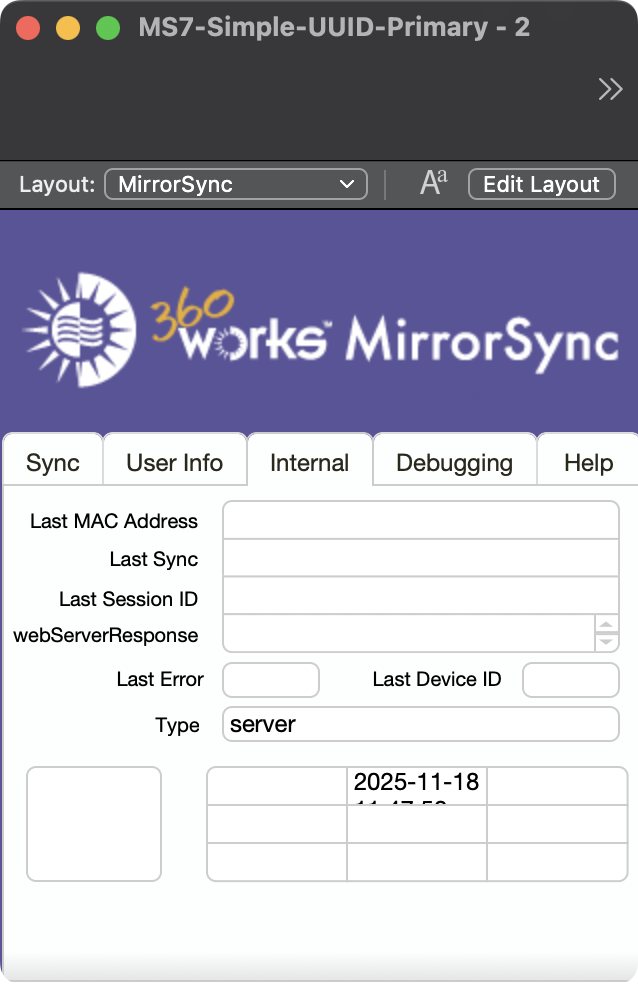638x984 pixels.
Task: Select the 2025-11-18 timestamp cell
Action: pyautogui.click(x=416, y=786)
